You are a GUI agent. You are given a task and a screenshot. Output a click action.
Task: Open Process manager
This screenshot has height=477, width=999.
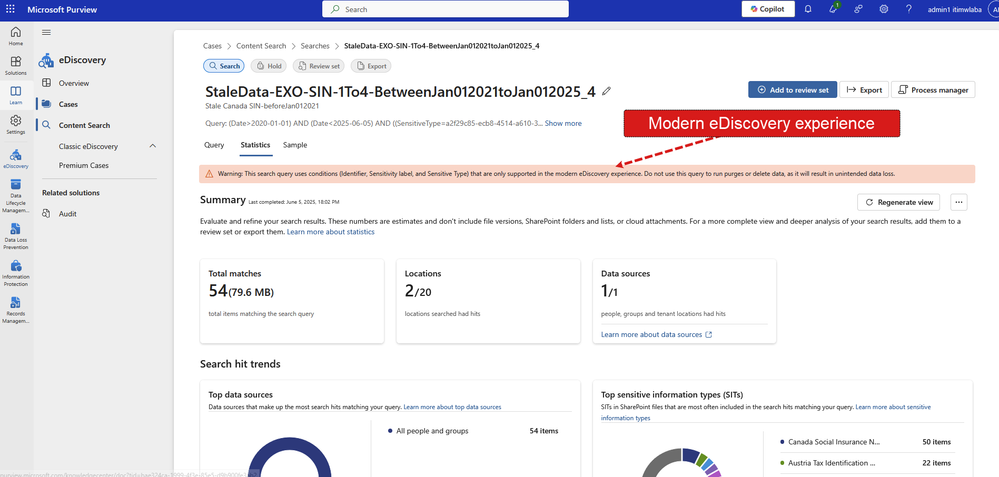933,90
